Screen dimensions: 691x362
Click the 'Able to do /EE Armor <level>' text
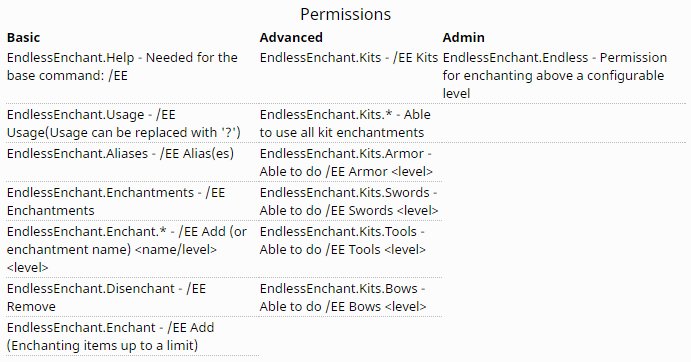click(x=346, y=172)
